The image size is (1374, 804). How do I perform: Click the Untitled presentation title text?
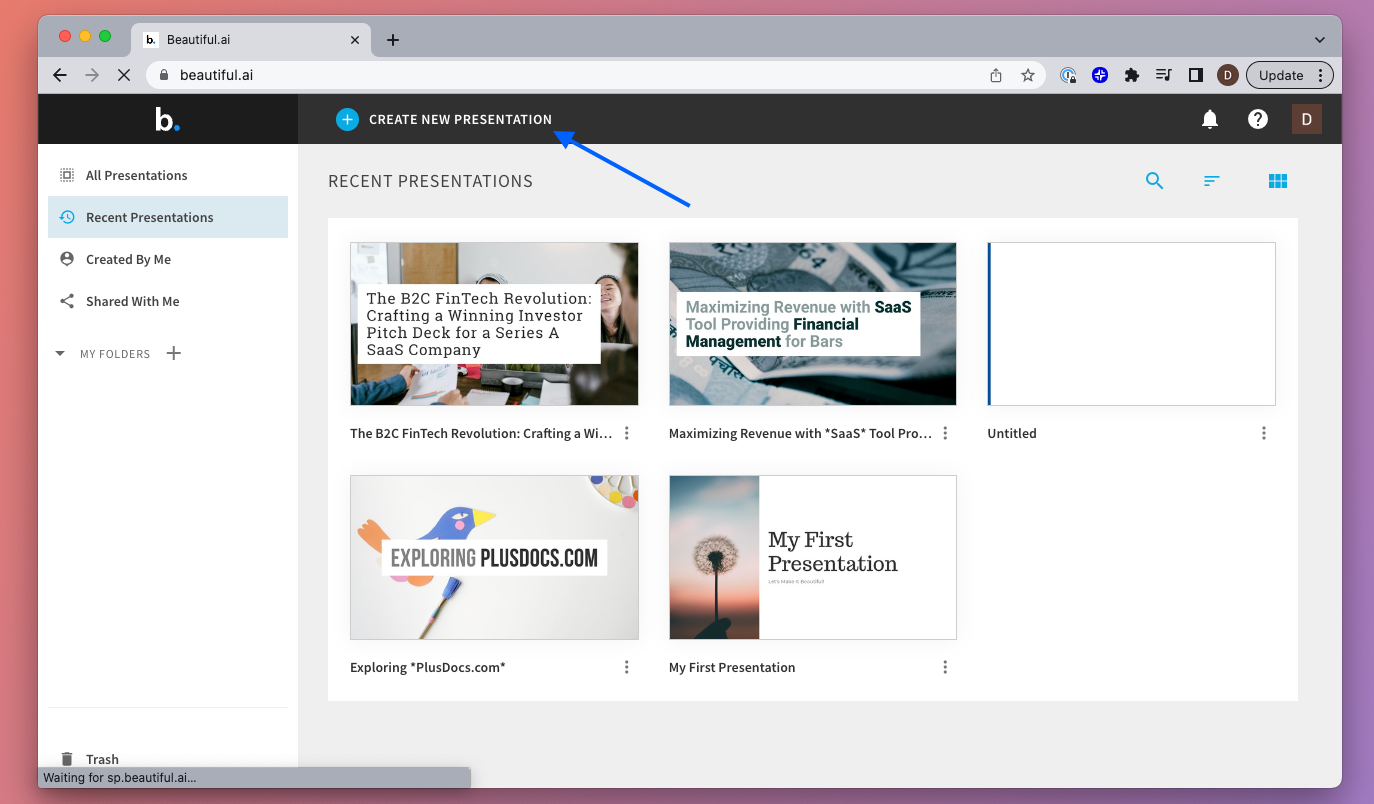(x=1012, y=433)
